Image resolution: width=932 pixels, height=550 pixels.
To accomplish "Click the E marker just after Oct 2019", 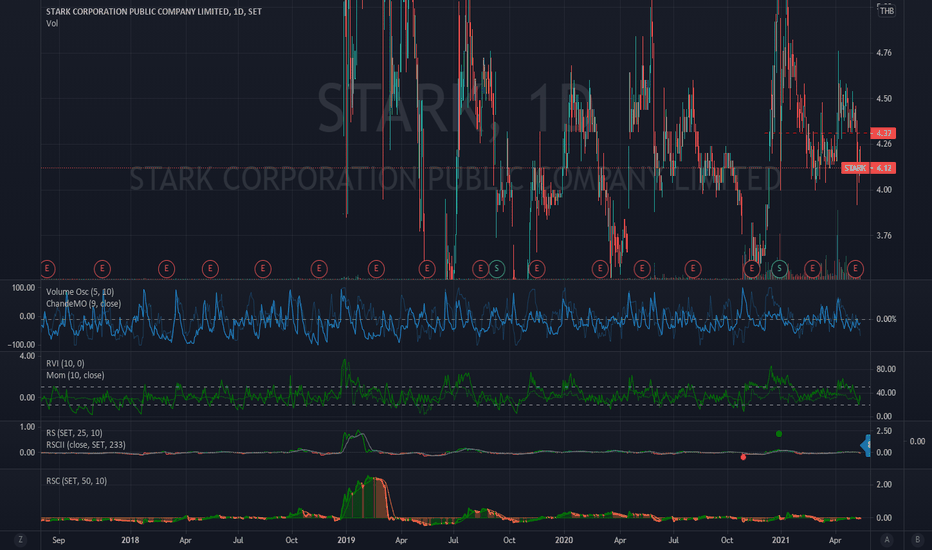I will [537, 269].
